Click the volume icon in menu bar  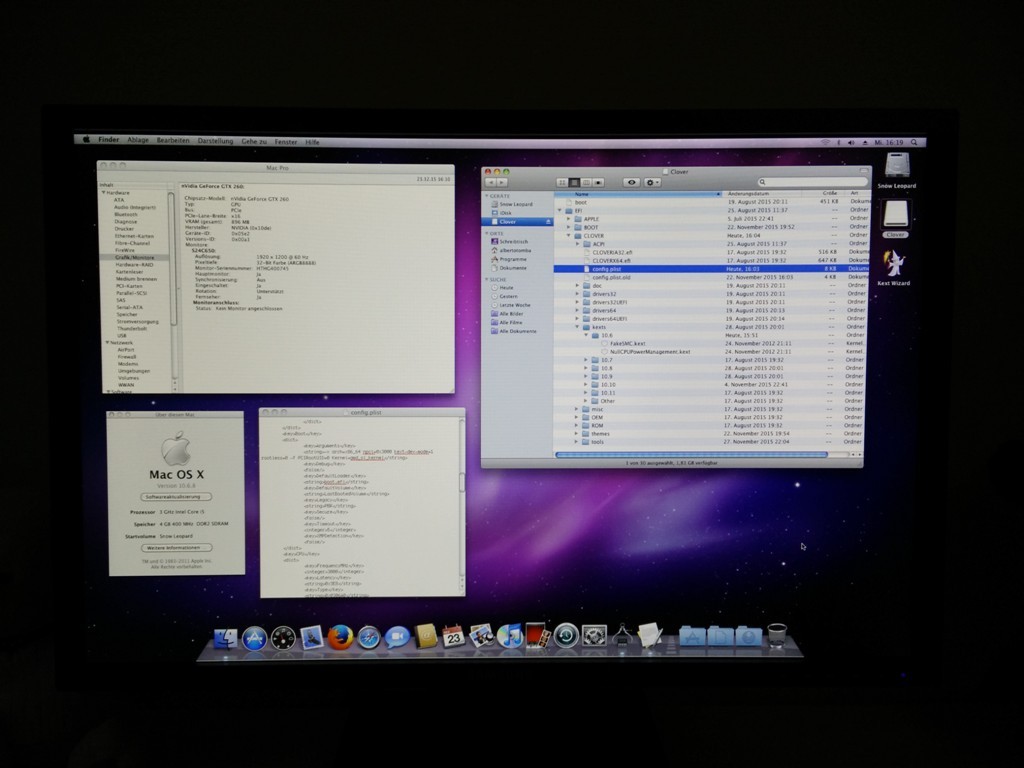coord(851,142)
